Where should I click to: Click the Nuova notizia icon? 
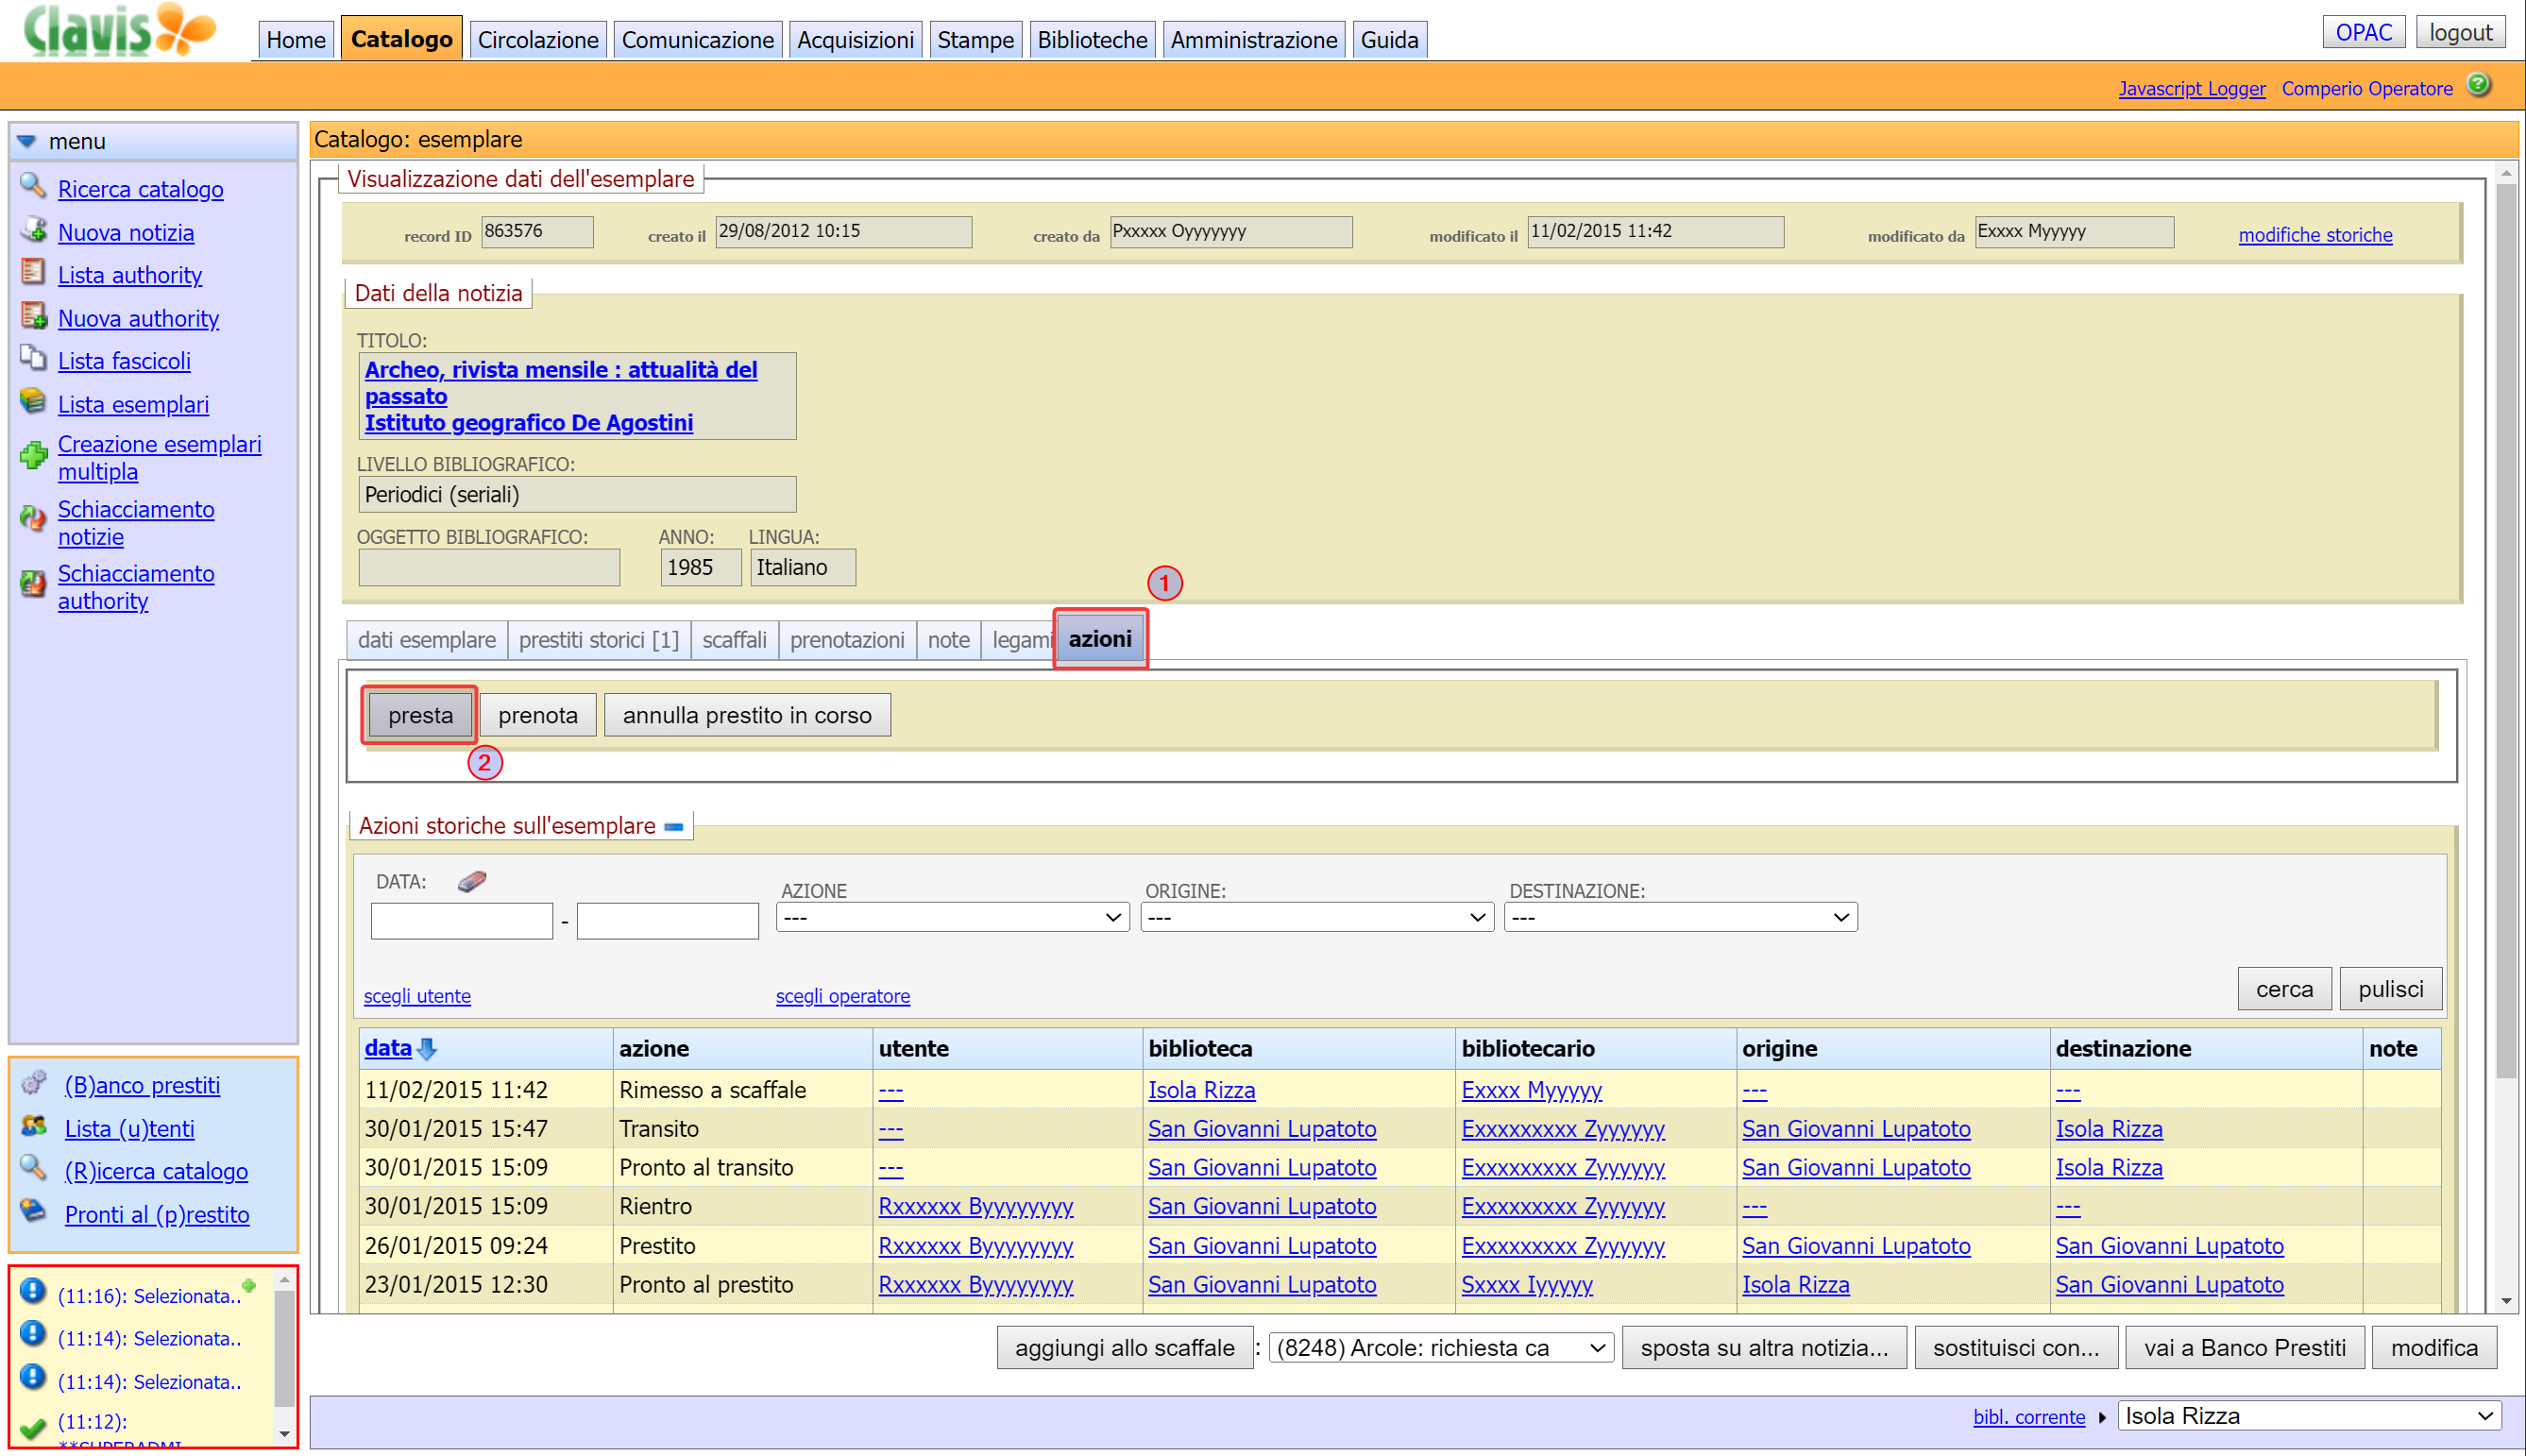(x=32, y=230)
